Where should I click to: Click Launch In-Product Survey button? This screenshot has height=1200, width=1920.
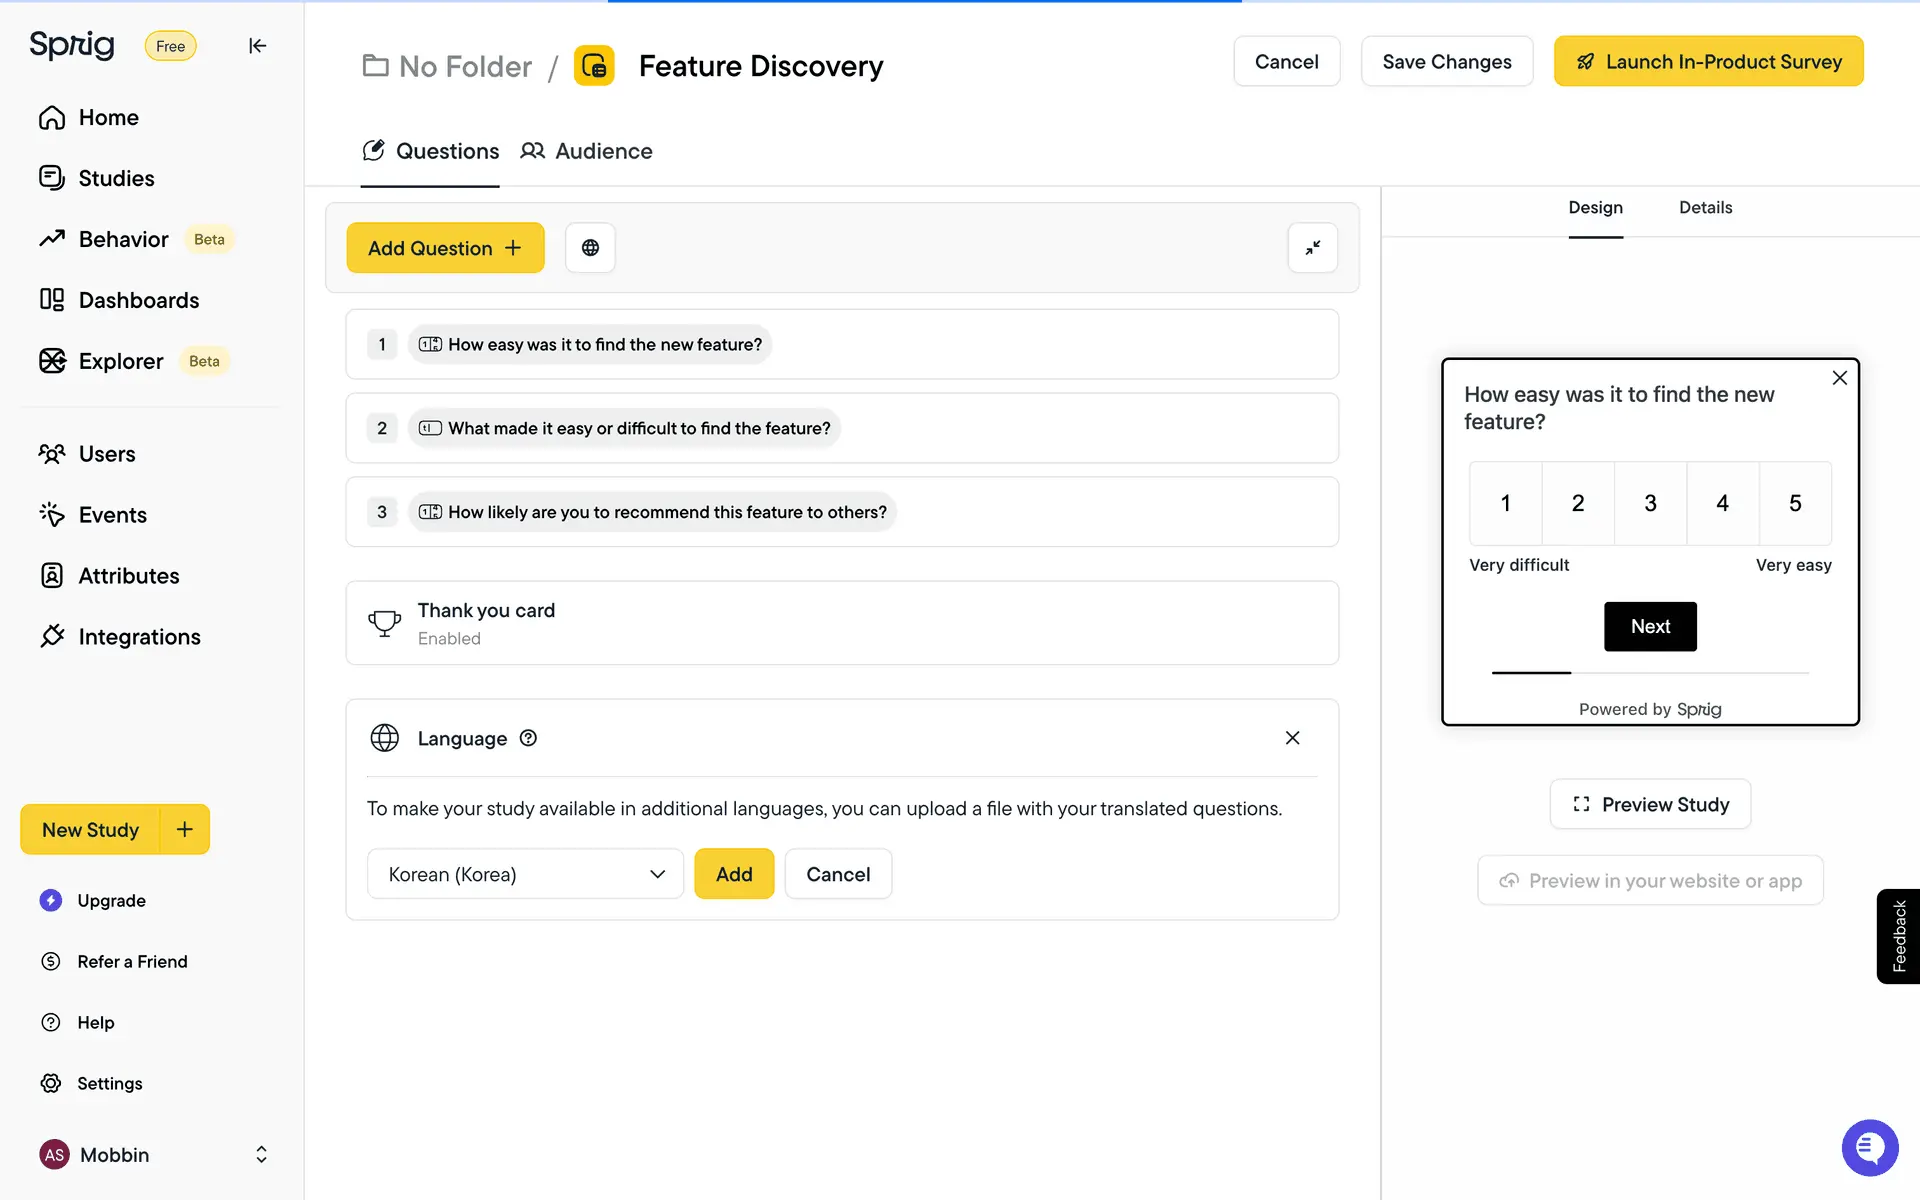[1708, 62]
